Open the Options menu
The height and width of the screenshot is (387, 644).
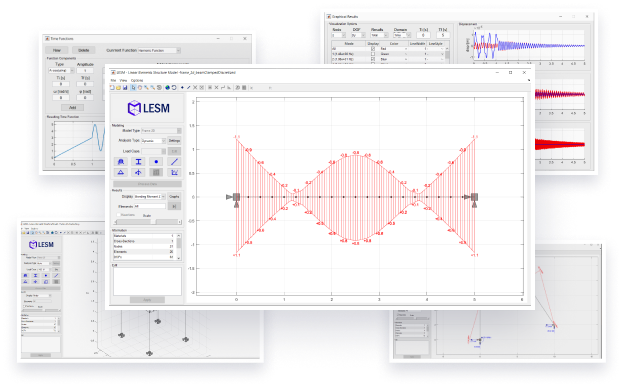coord(137,81)
